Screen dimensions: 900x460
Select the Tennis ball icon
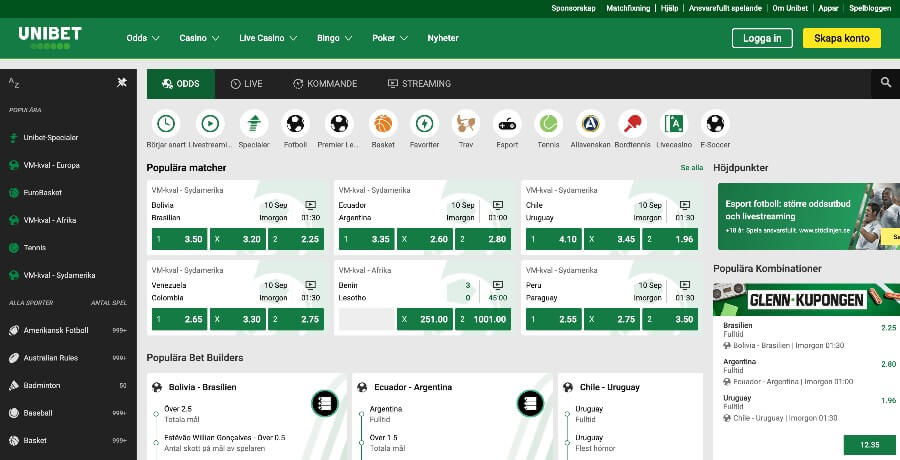click(x=548, y=123)
